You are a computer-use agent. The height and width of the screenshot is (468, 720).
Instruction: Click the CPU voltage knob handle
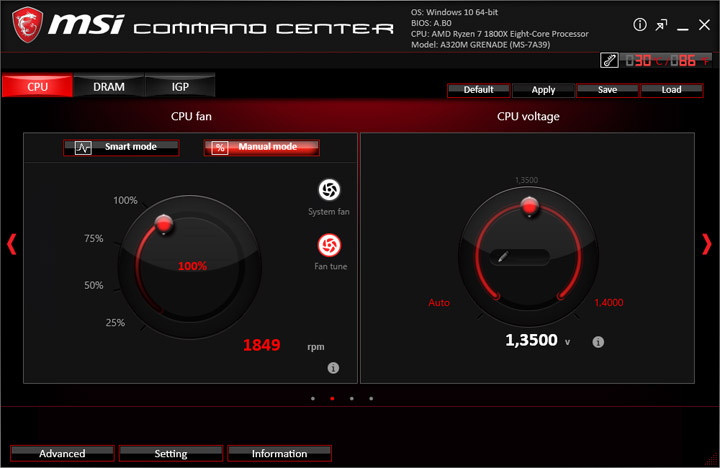coord(529,206)
